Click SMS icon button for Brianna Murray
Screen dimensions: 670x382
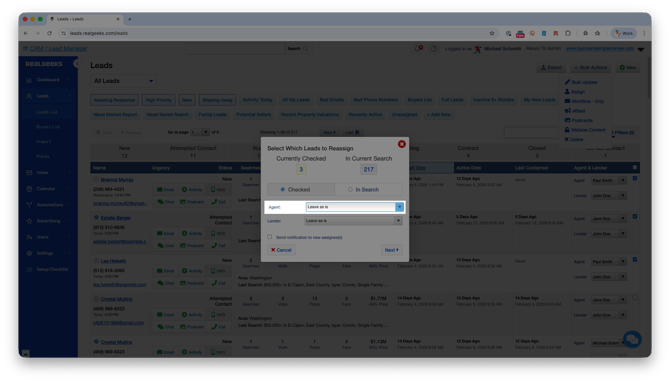tap(218, 190)
